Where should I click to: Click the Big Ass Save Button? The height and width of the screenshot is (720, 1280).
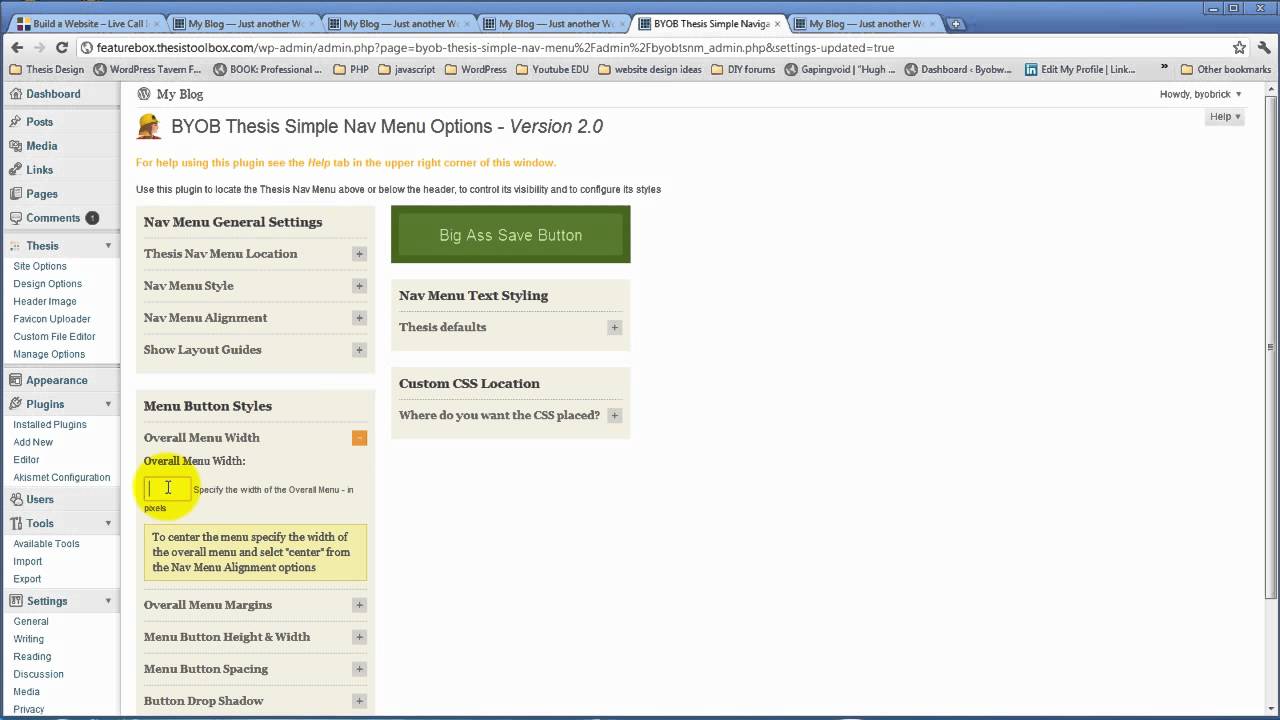click(x=510, y=235)
